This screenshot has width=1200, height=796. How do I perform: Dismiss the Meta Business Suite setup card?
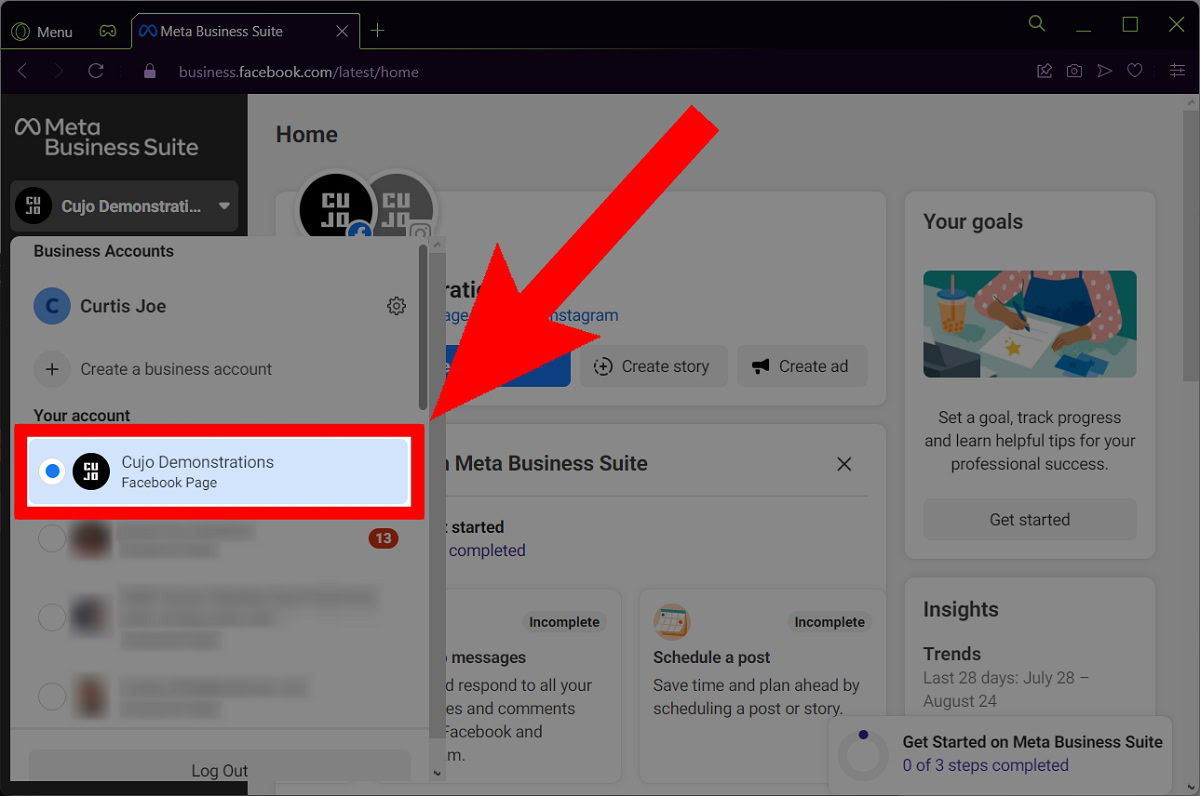844,464
